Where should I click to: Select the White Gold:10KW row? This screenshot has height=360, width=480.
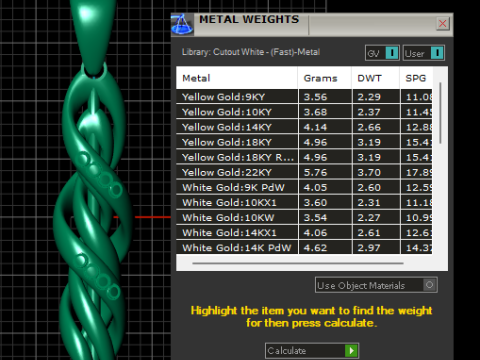click(x=304, y=217)
